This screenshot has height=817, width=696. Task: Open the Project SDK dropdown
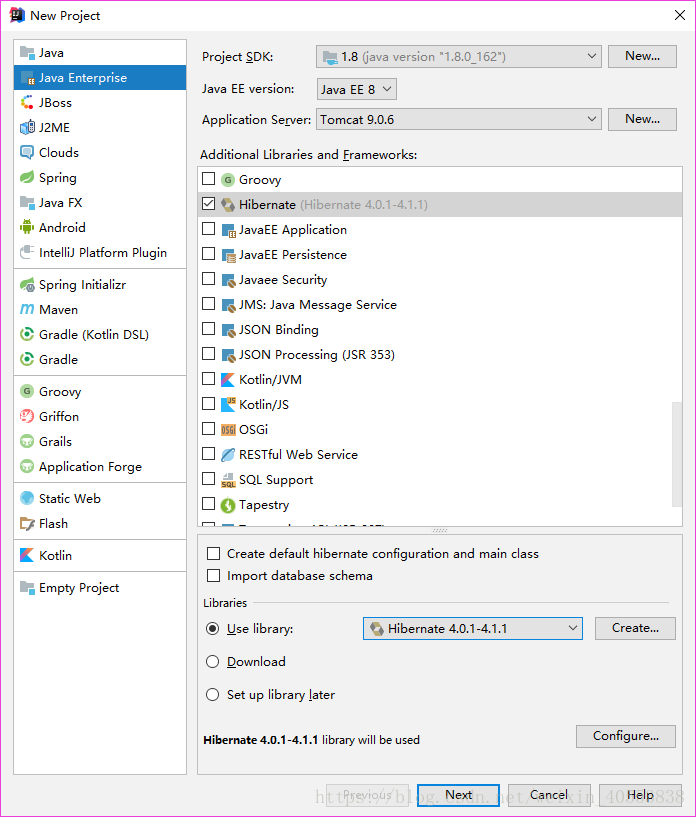[x=458, y=56]
